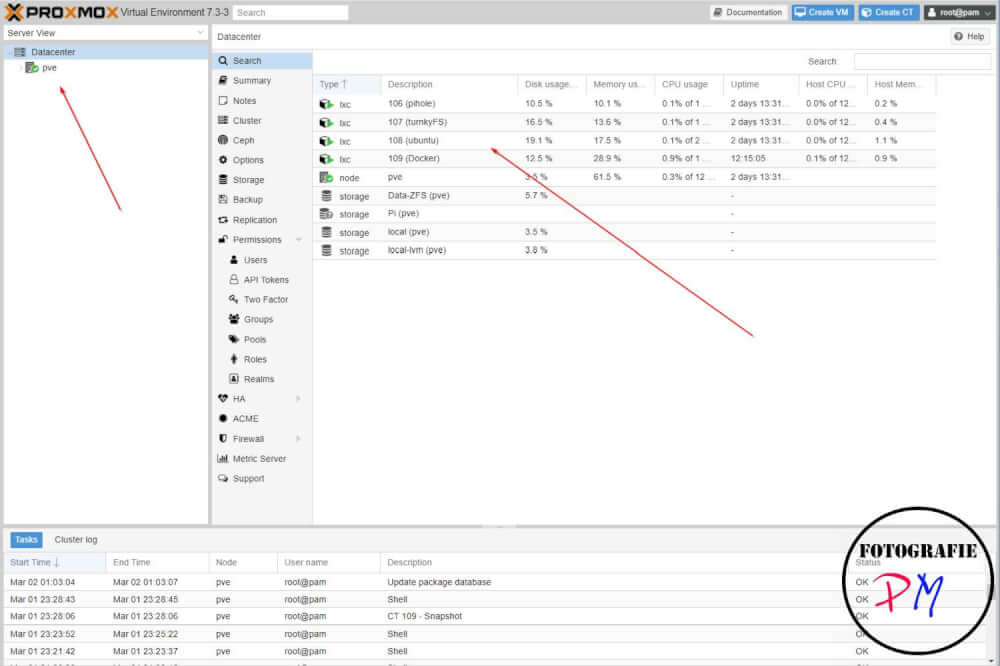Viewport: 1000px width, 666px height.
Task: Click the HA heartbeat icon
Action: [223, 399]
